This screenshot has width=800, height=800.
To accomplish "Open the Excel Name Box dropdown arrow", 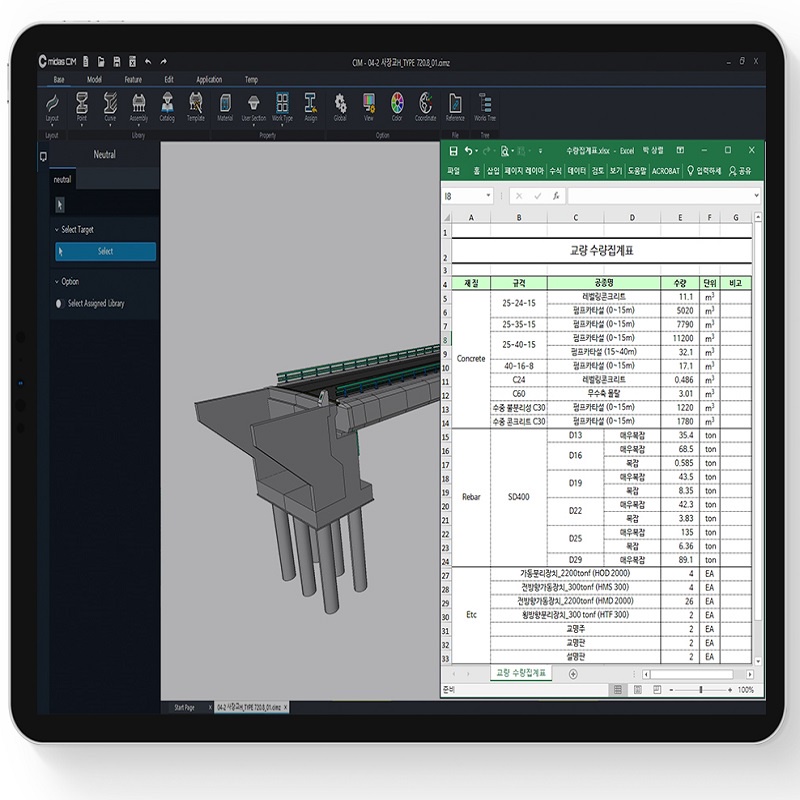I will 488,196.
